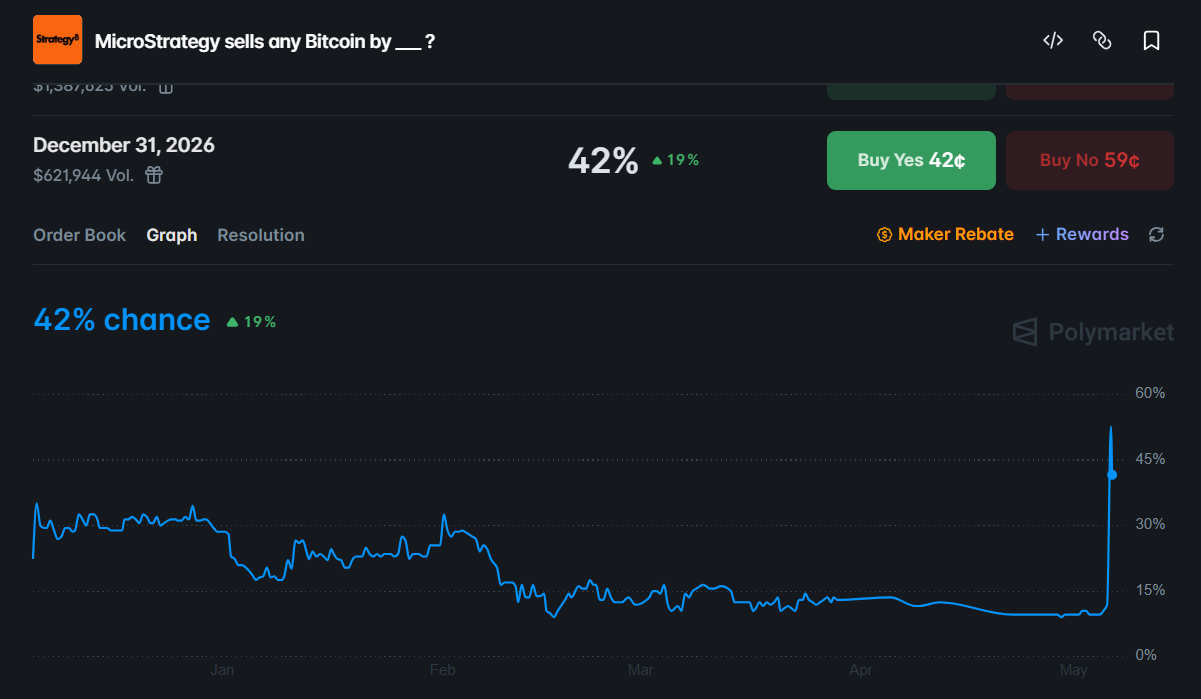This screenshot has width=1201, height=699.
Task: Click Buy No 59¢ button
Action: (x=1090, y=160)
